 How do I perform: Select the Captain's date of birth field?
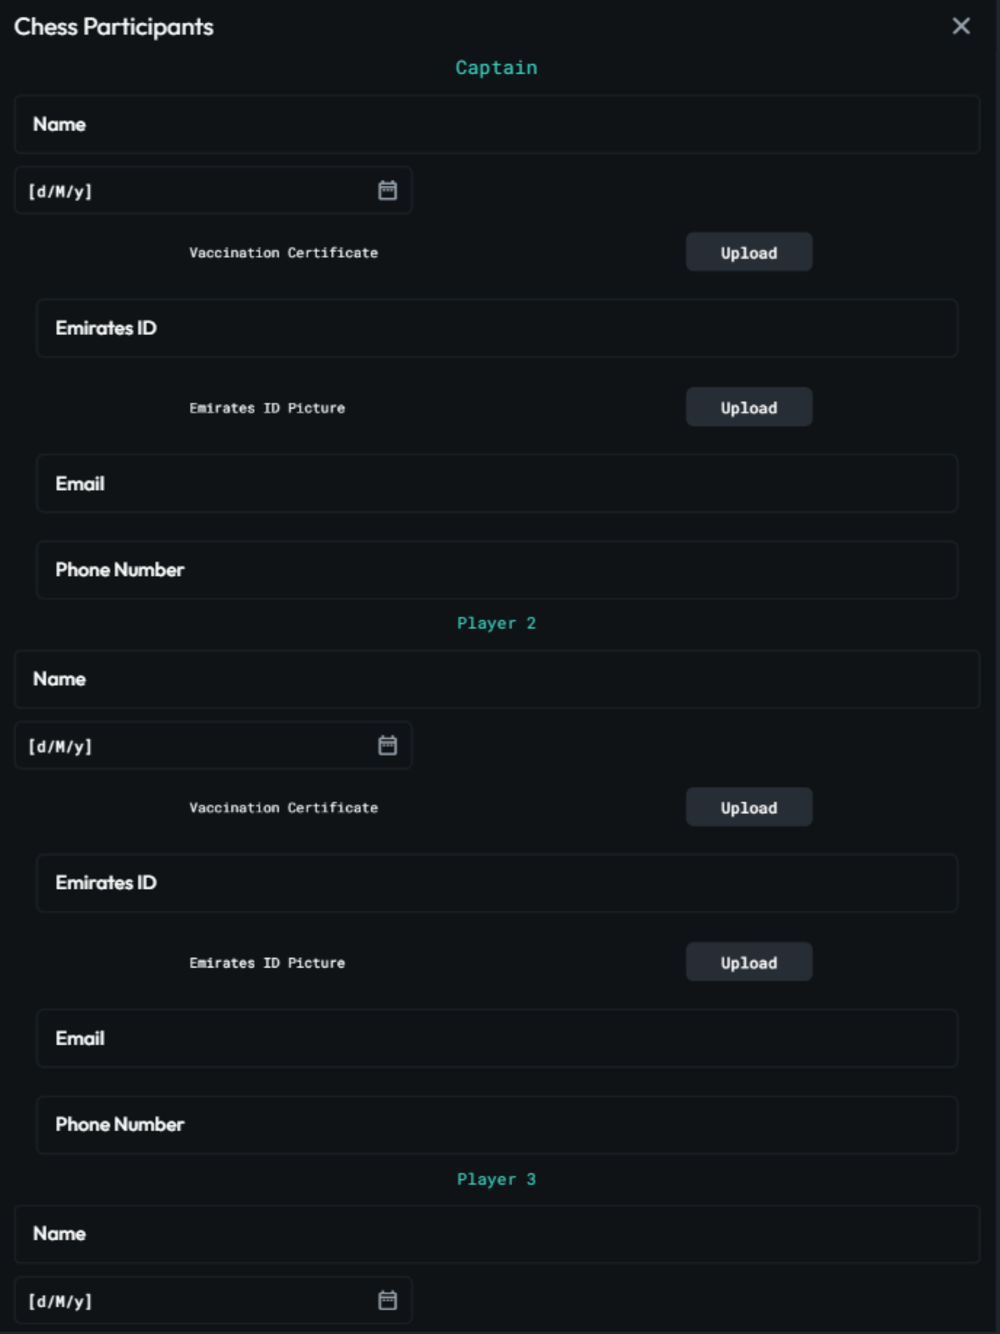213,190
